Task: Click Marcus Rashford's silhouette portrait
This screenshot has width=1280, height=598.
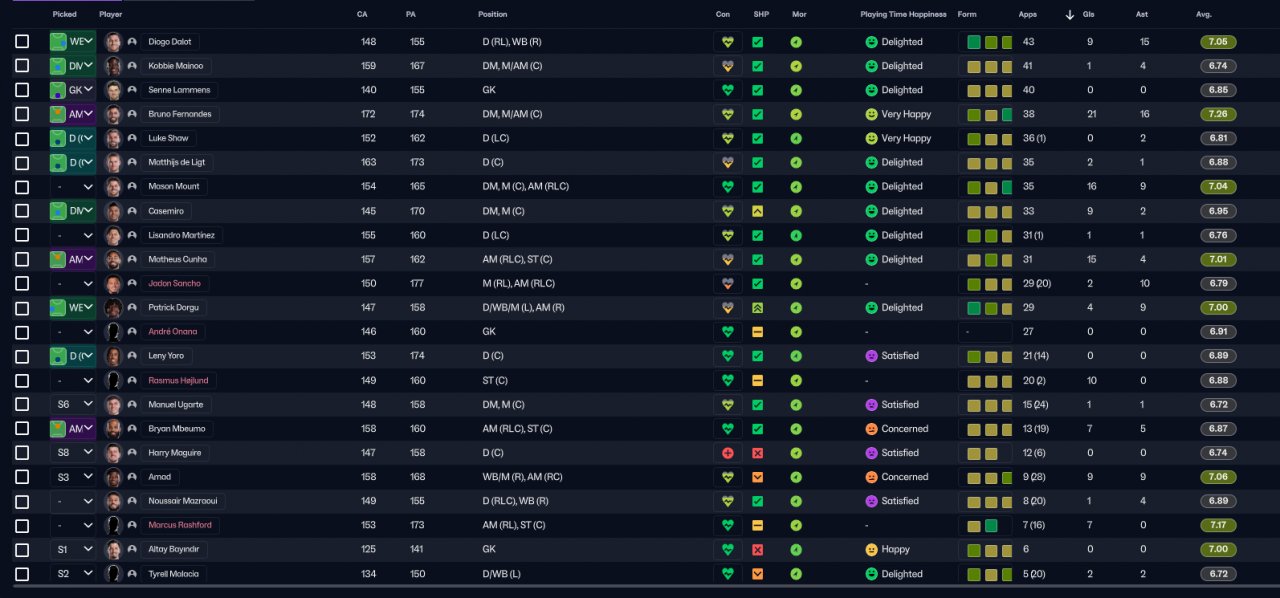Action: tap(113, 525)
